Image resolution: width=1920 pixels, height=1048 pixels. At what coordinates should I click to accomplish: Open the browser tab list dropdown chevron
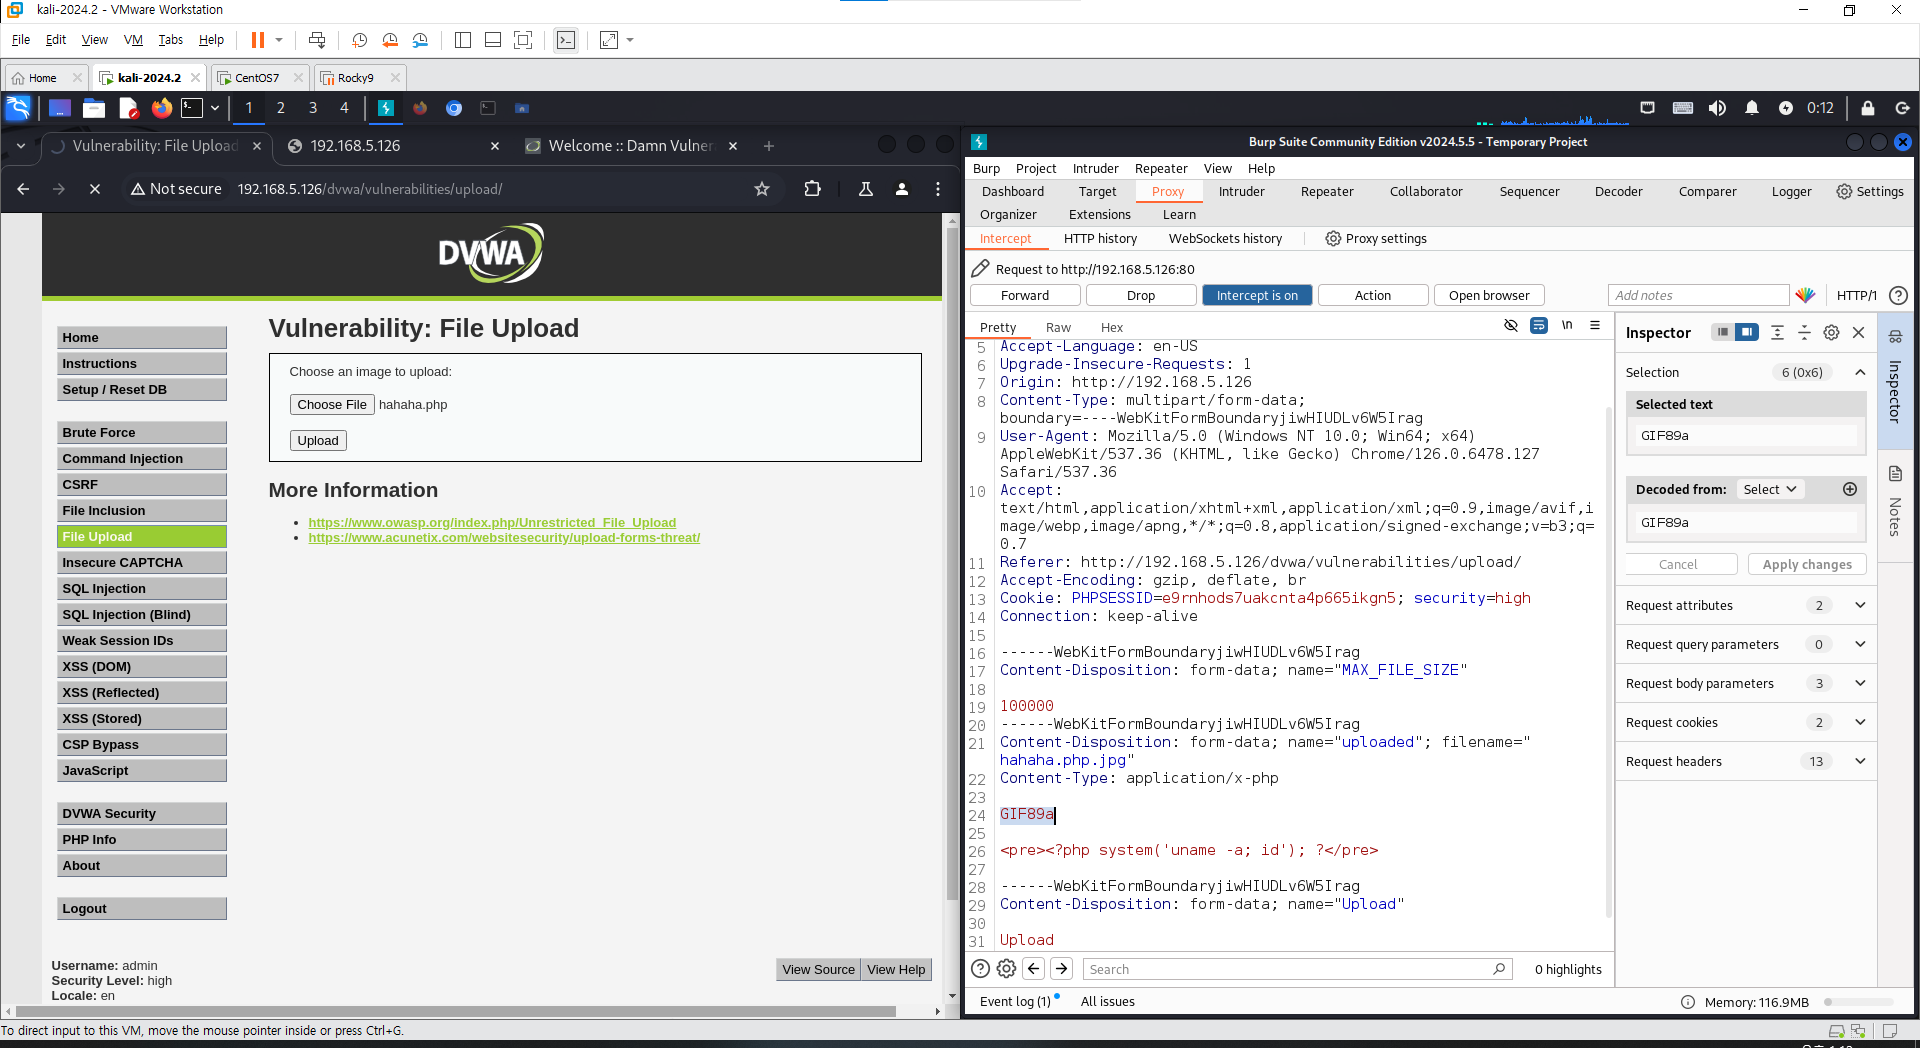[x=21, y=146]
